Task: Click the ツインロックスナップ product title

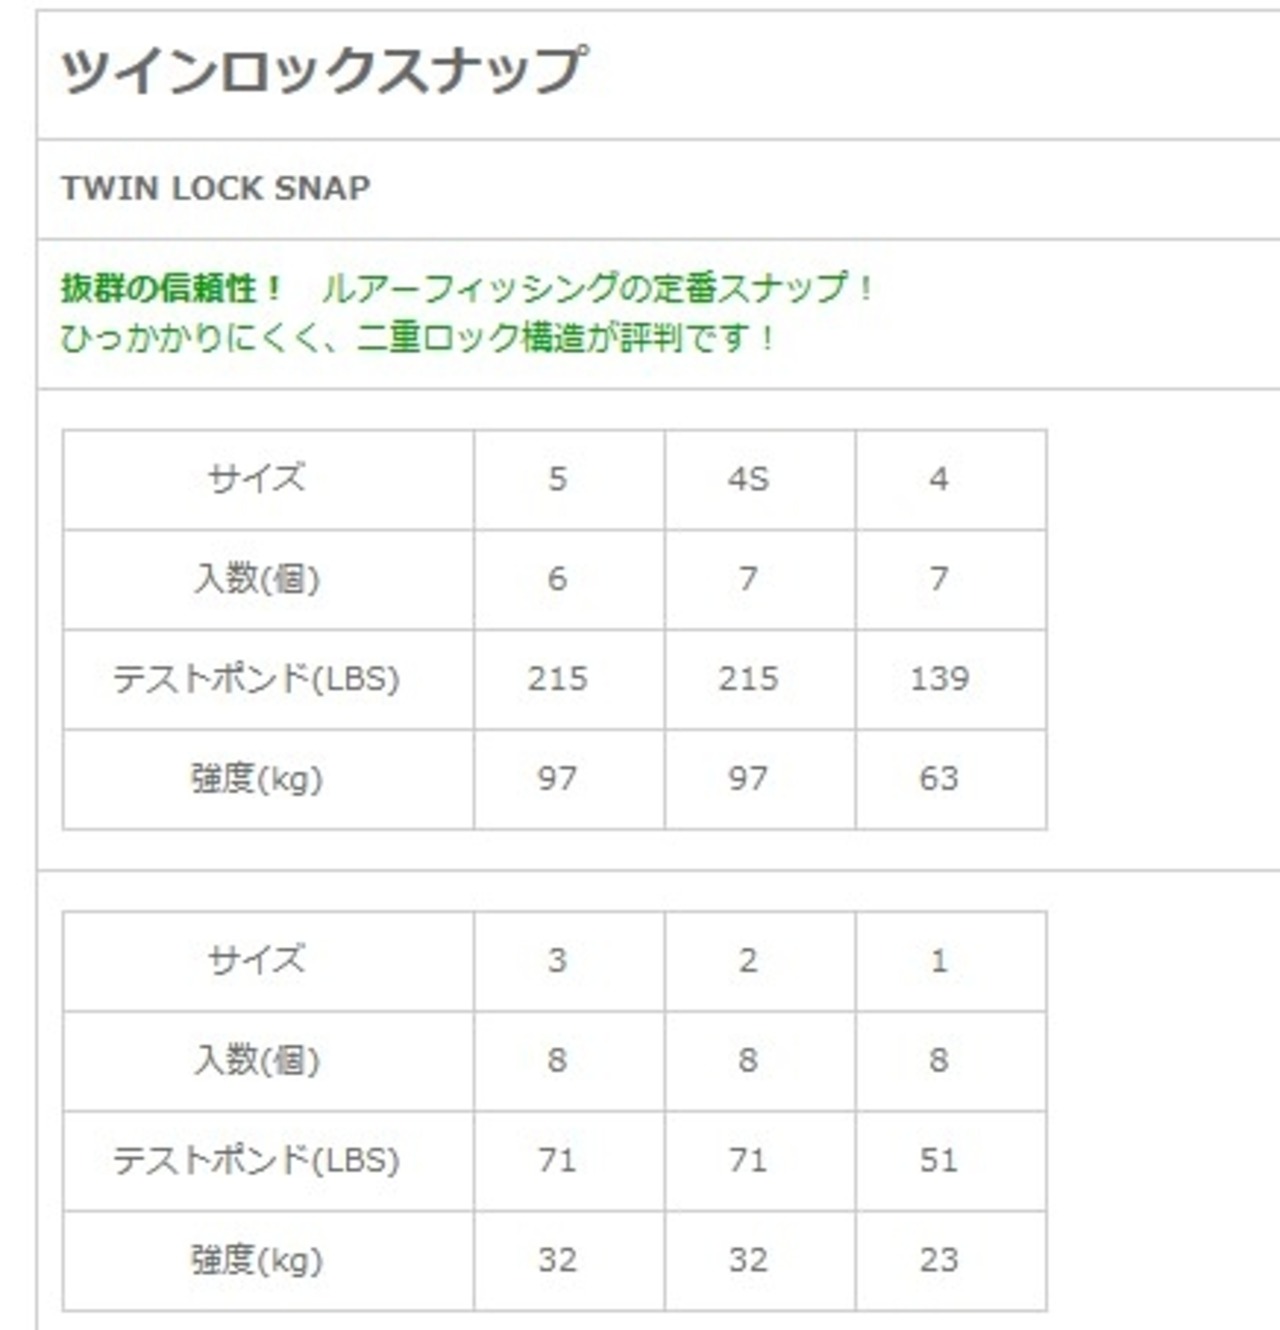Action: coord(322,71)
